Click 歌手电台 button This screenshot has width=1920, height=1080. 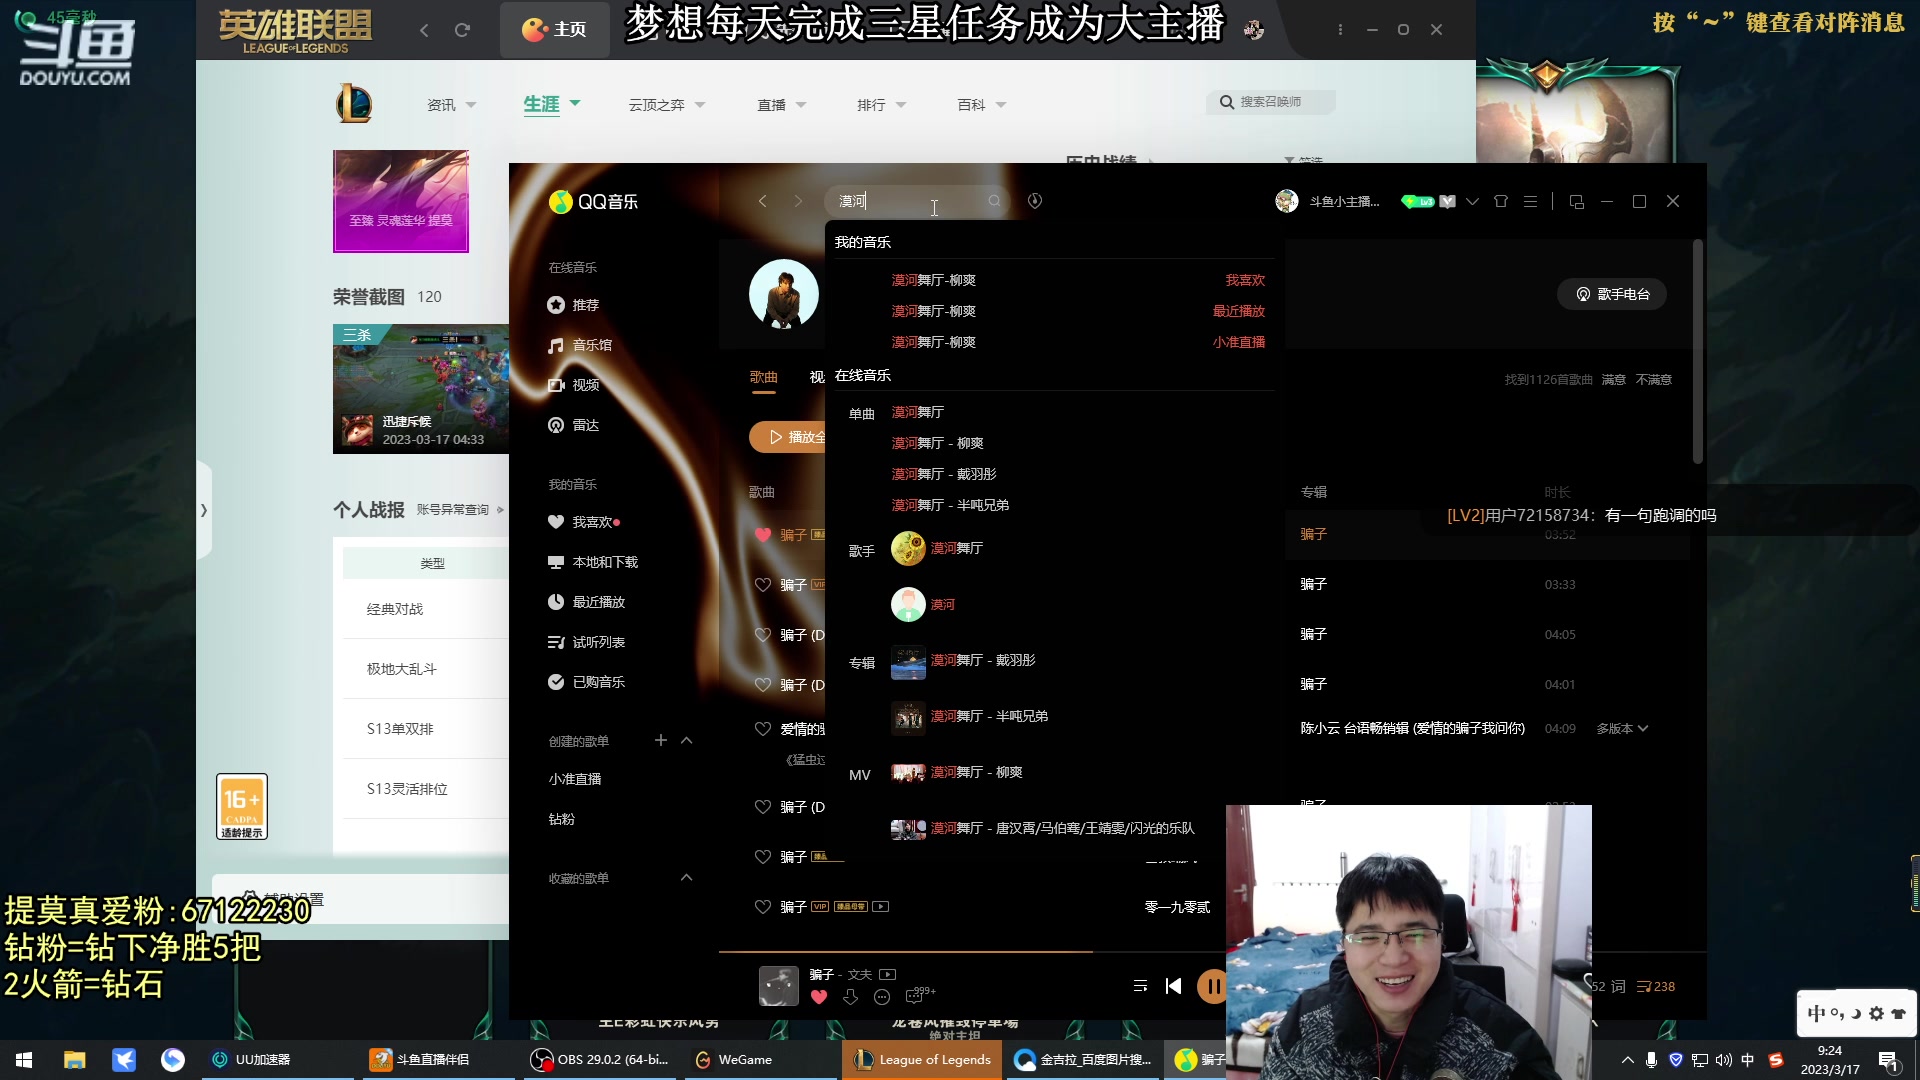click(x=1612, y=294)
